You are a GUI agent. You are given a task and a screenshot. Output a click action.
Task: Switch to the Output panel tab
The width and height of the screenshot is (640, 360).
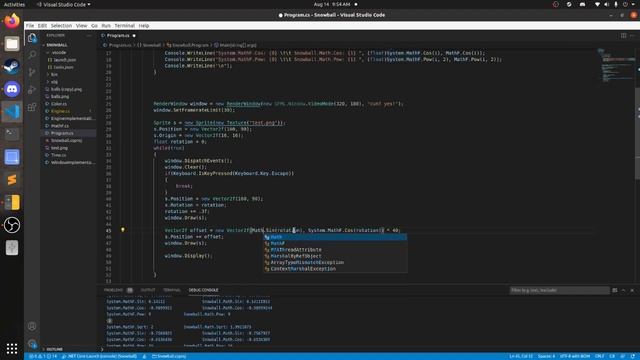coord(148,290)
